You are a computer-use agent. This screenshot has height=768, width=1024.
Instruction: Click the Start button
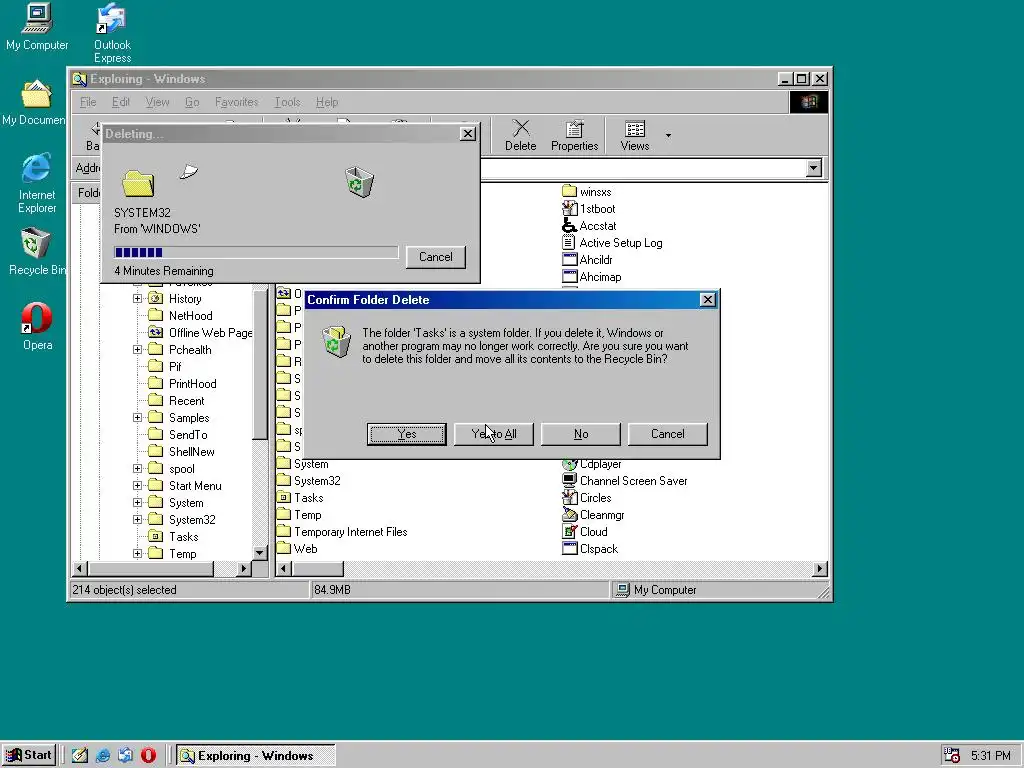(x=29, y=756)
